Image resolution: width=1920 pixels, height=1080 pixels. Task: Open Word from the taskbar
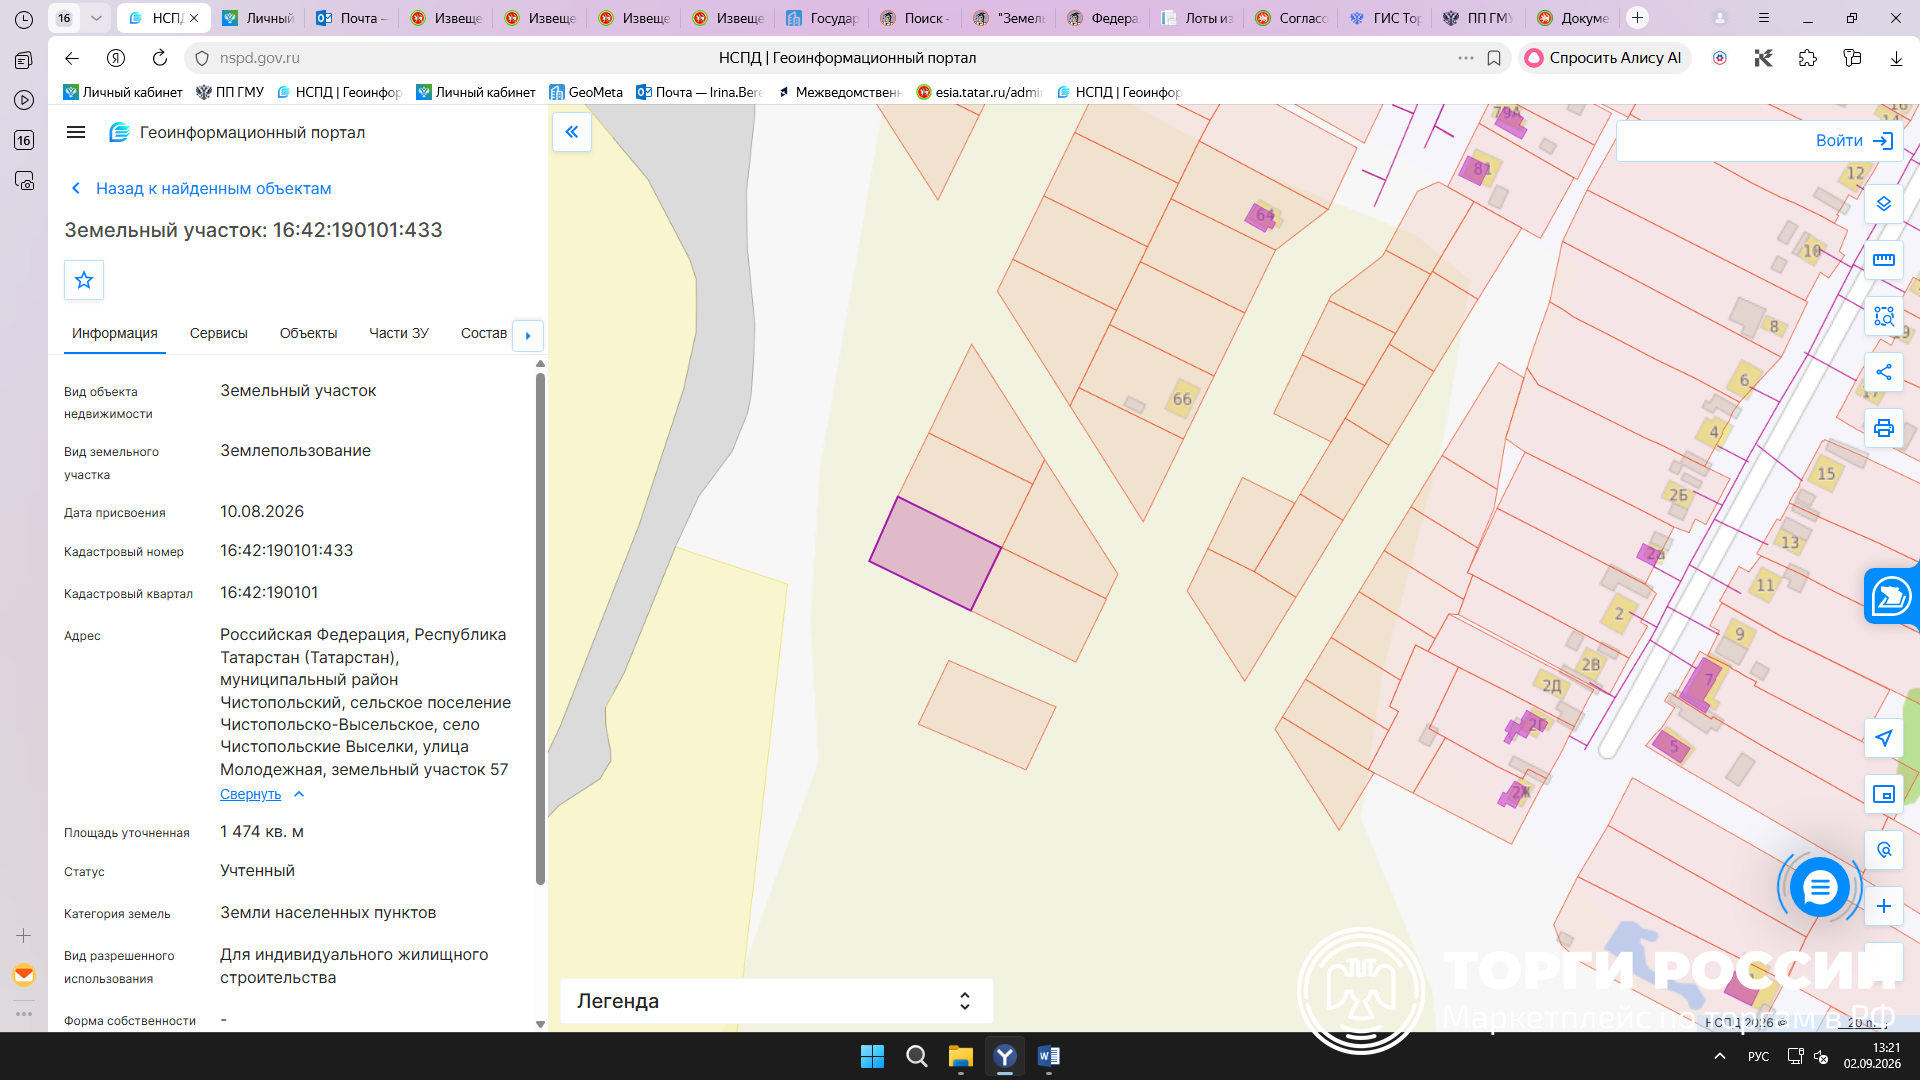click(x=1048, y=1056)
